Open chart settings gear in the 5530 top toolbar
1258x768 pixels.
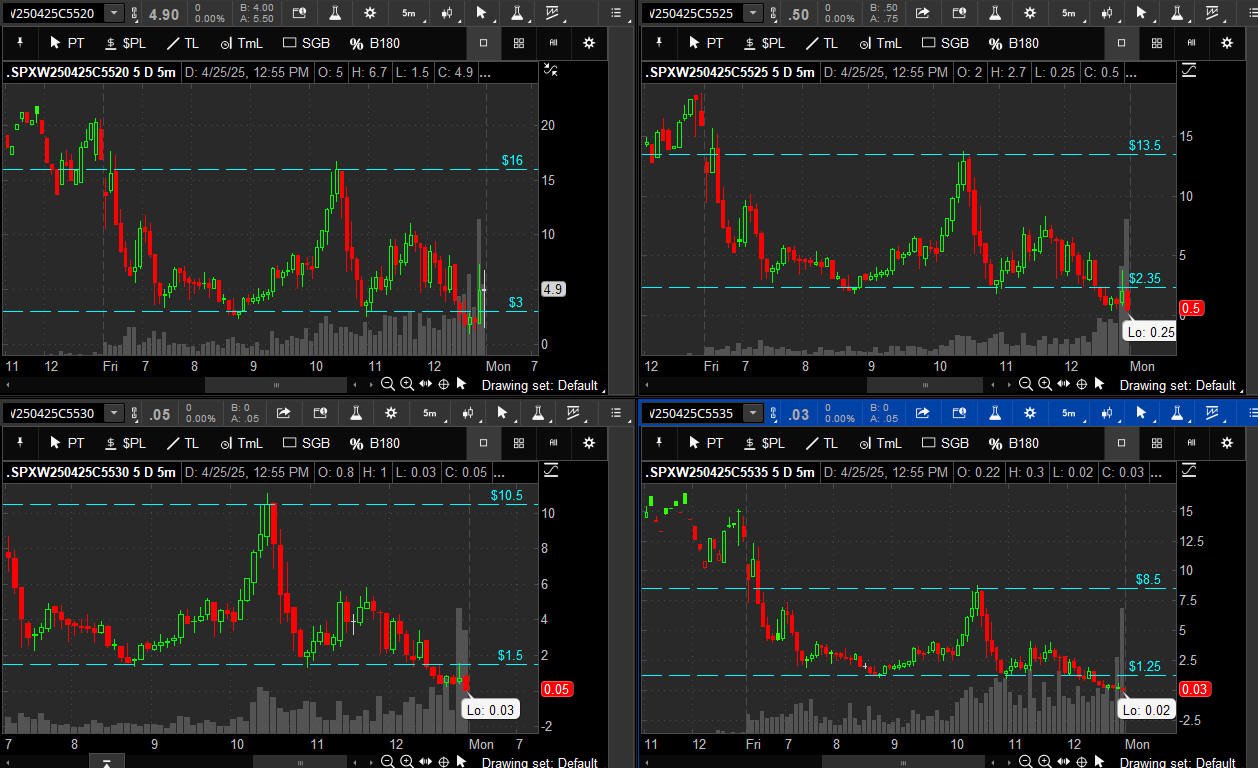391,413
